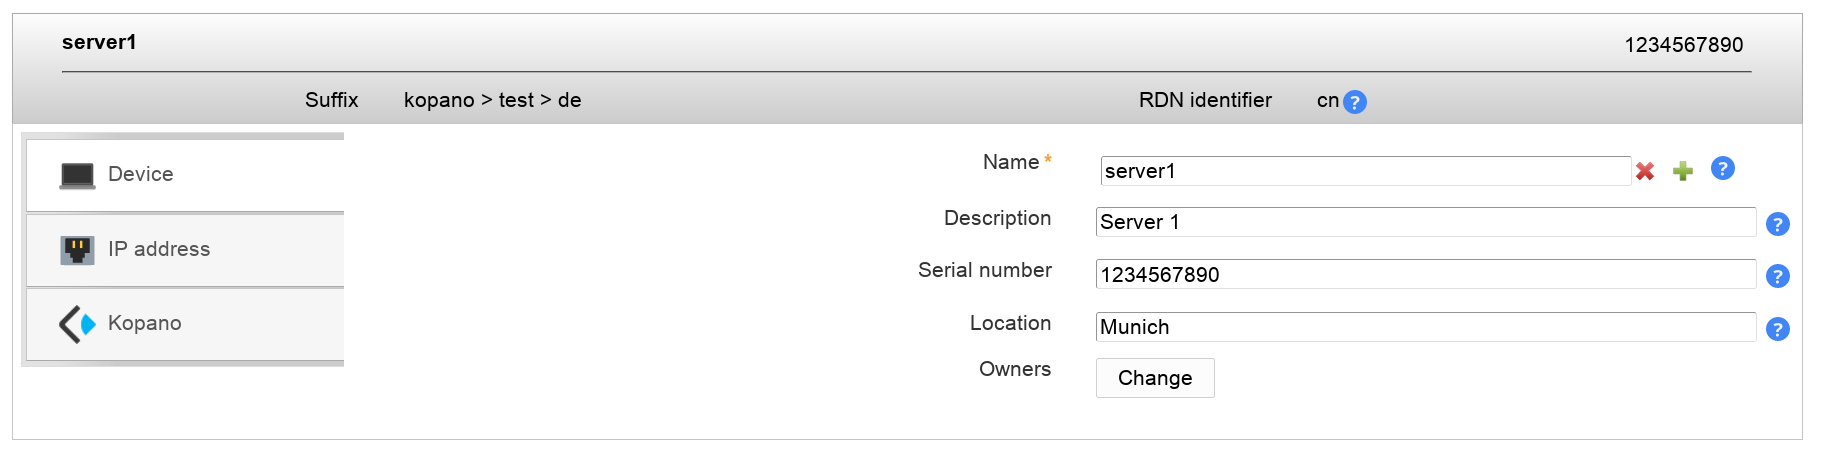Open help for the Location field

(x=1777, y=329)
